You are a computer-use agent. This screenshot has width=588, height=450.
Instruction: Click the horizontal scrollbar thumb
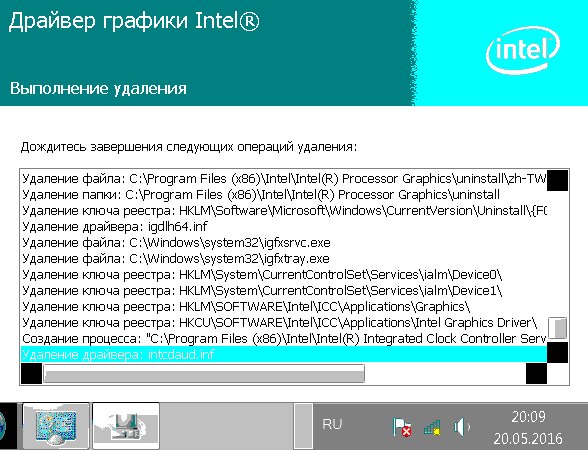pos(204,374)
